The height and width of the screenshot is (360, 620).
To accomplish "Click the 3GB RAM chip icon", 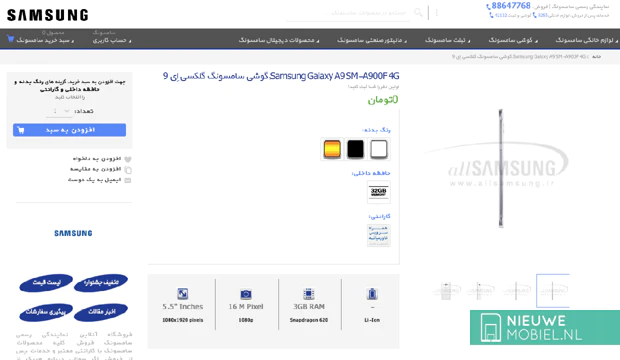I will 309,294.
